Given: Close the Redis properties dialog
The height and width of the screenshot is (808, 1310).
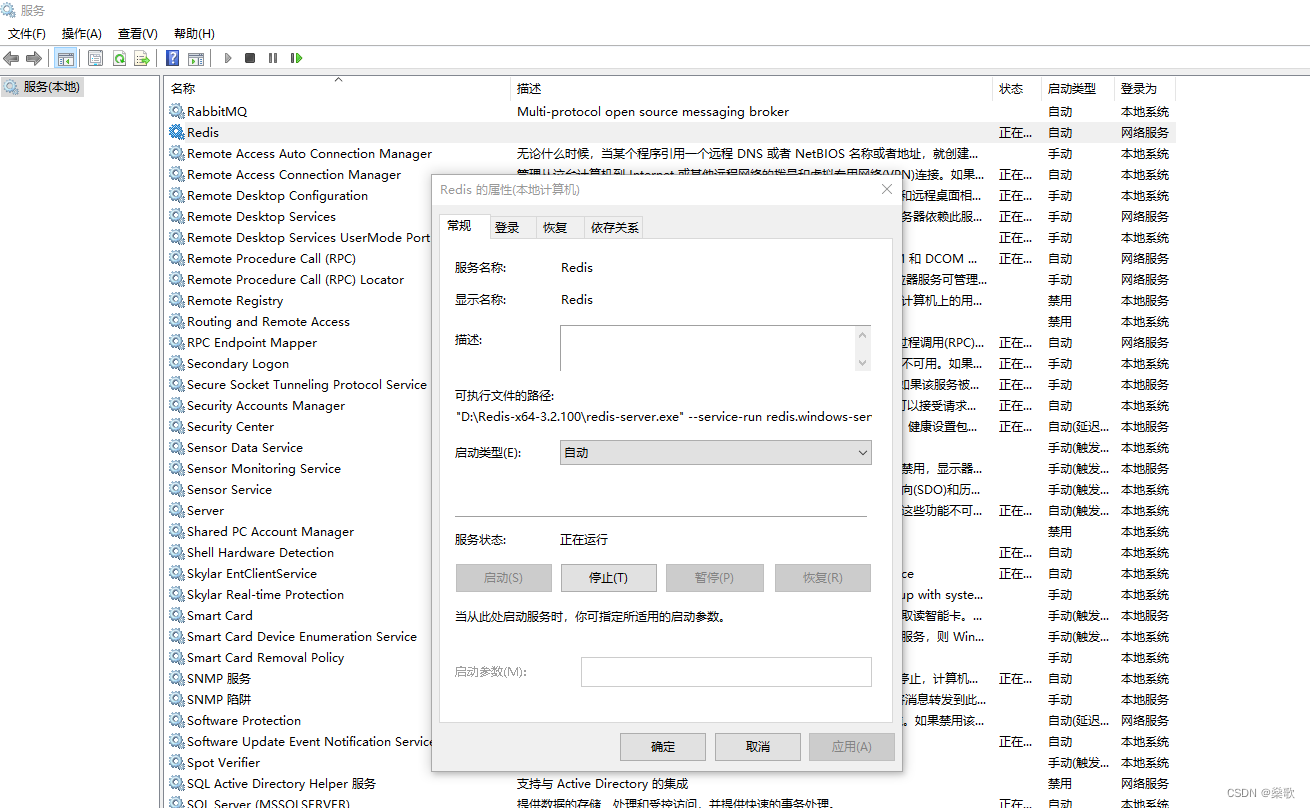Looking at the screenshot, I should [886, 189].
